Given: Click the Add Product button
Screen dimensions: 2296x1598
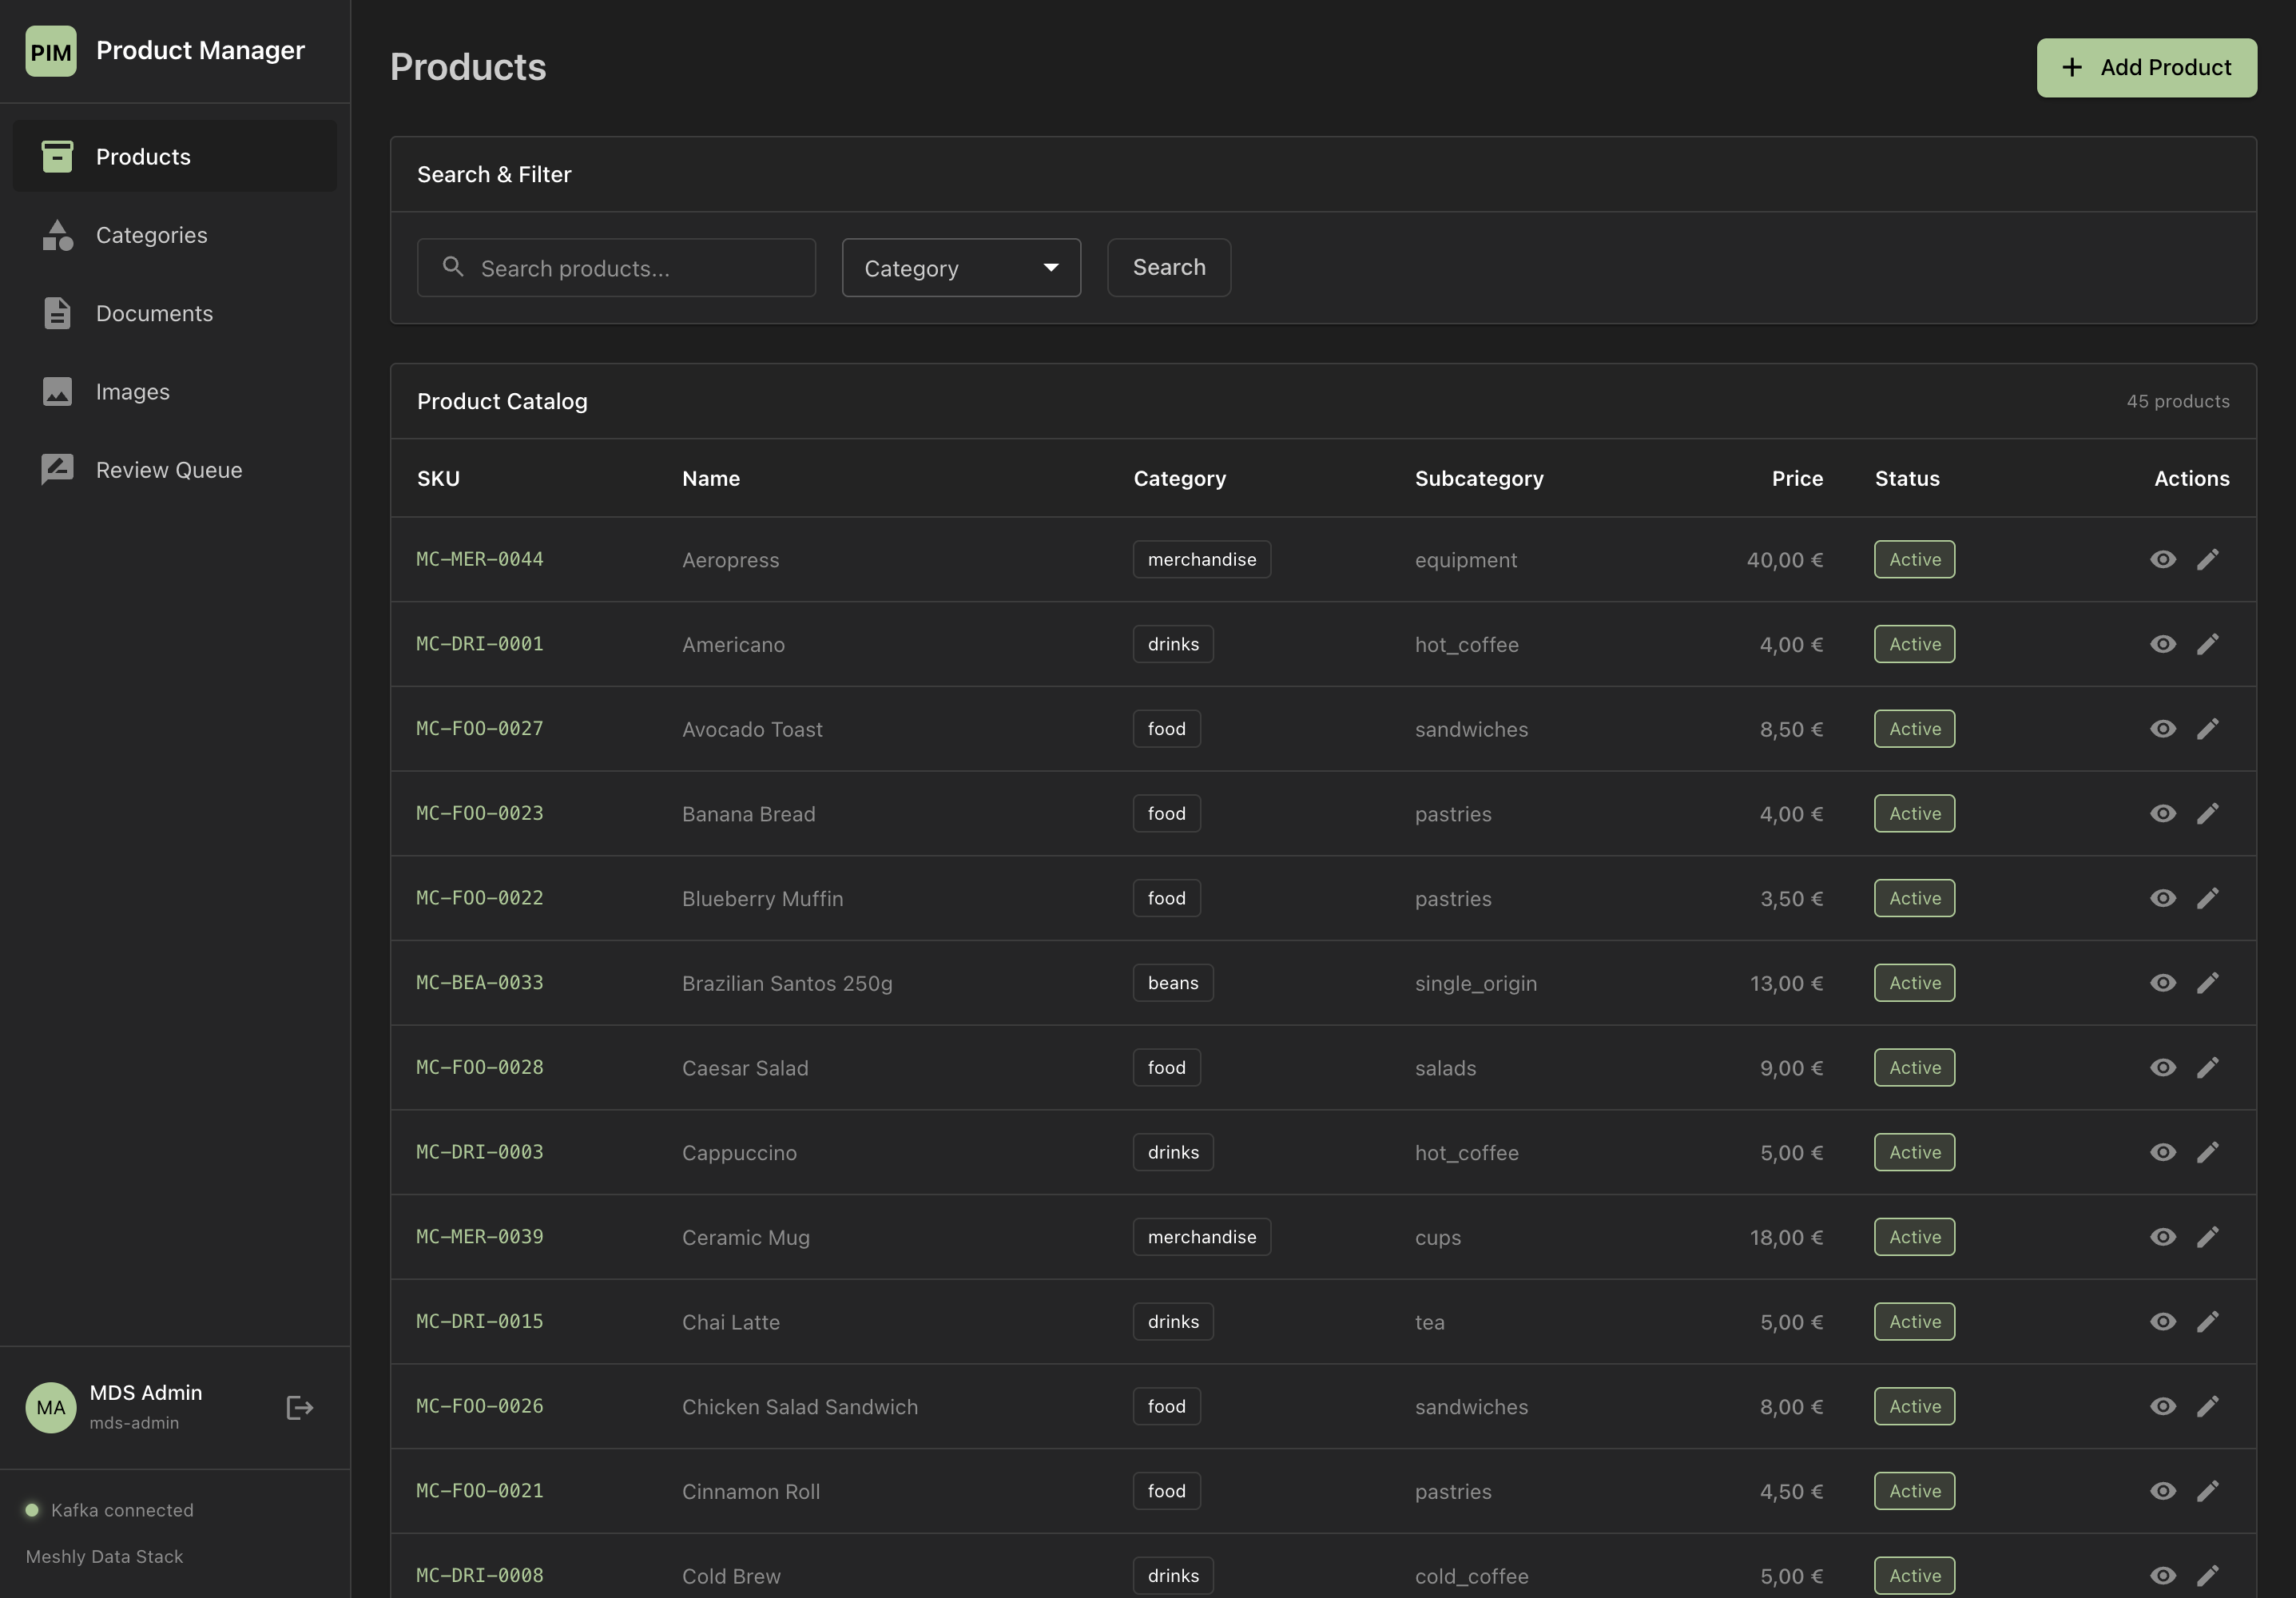Looking at the screenshot, I should [x=2147, y=67].
